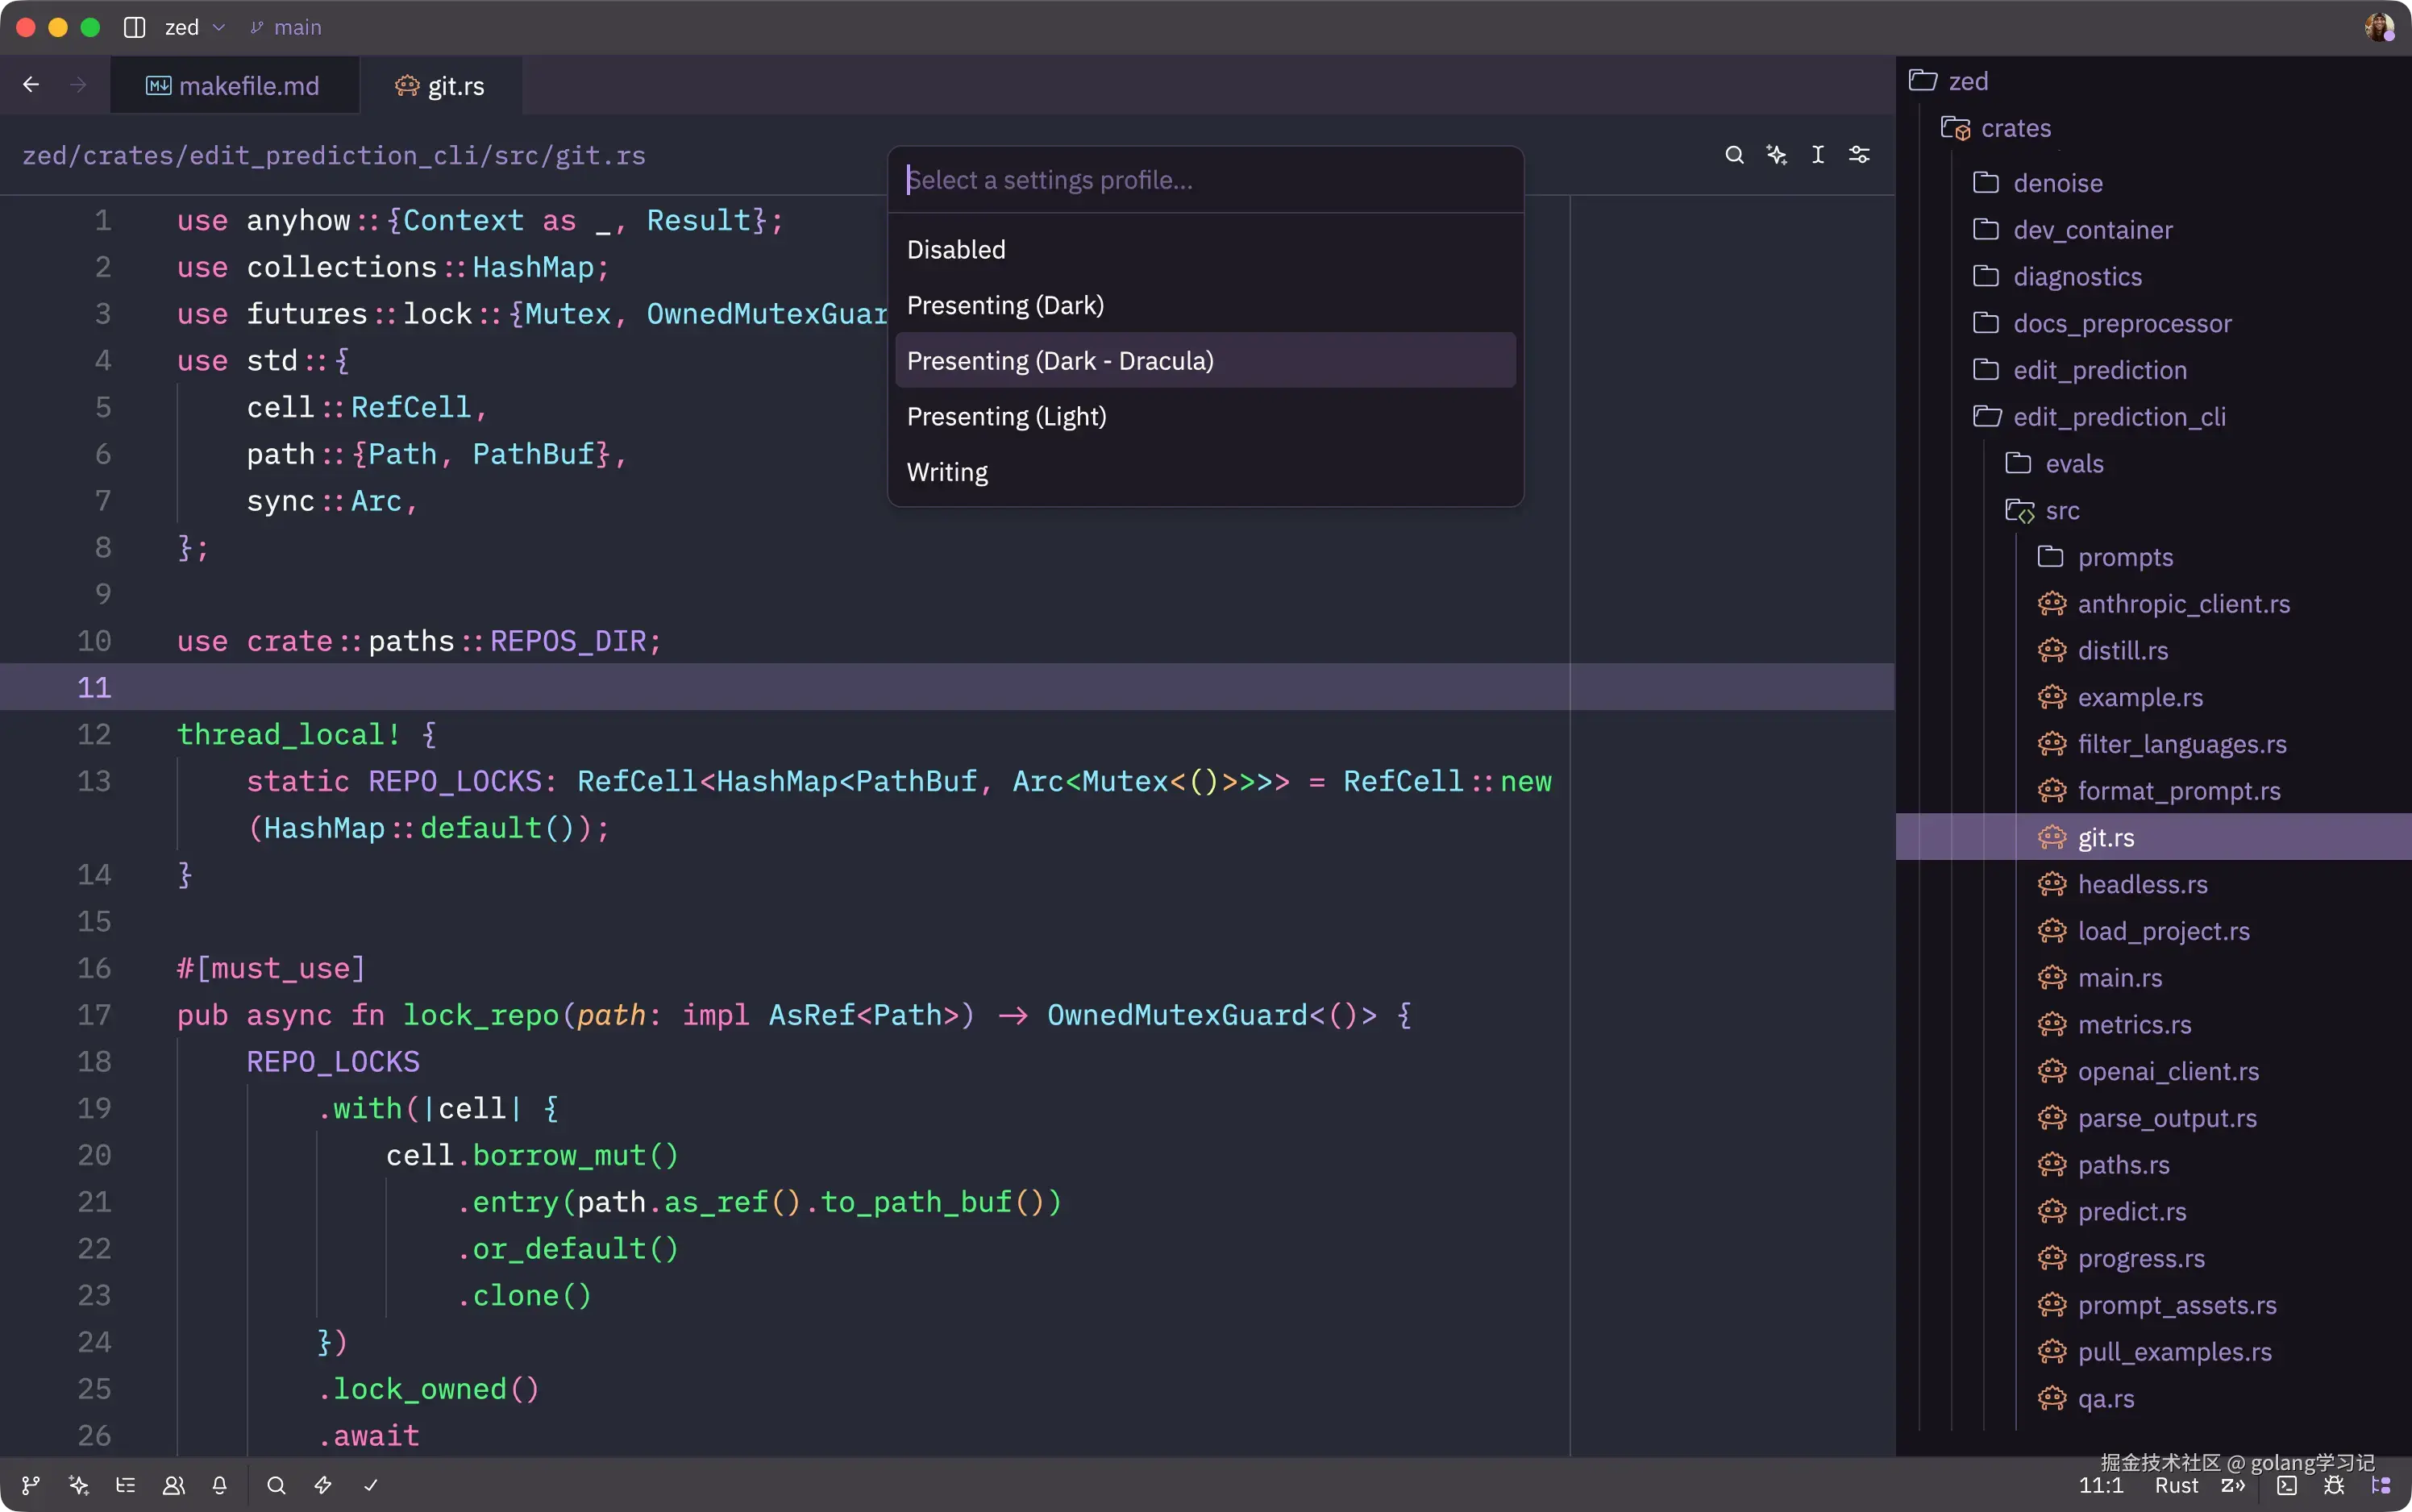Open the debugger panel bug icon

coord(2334,1486)
